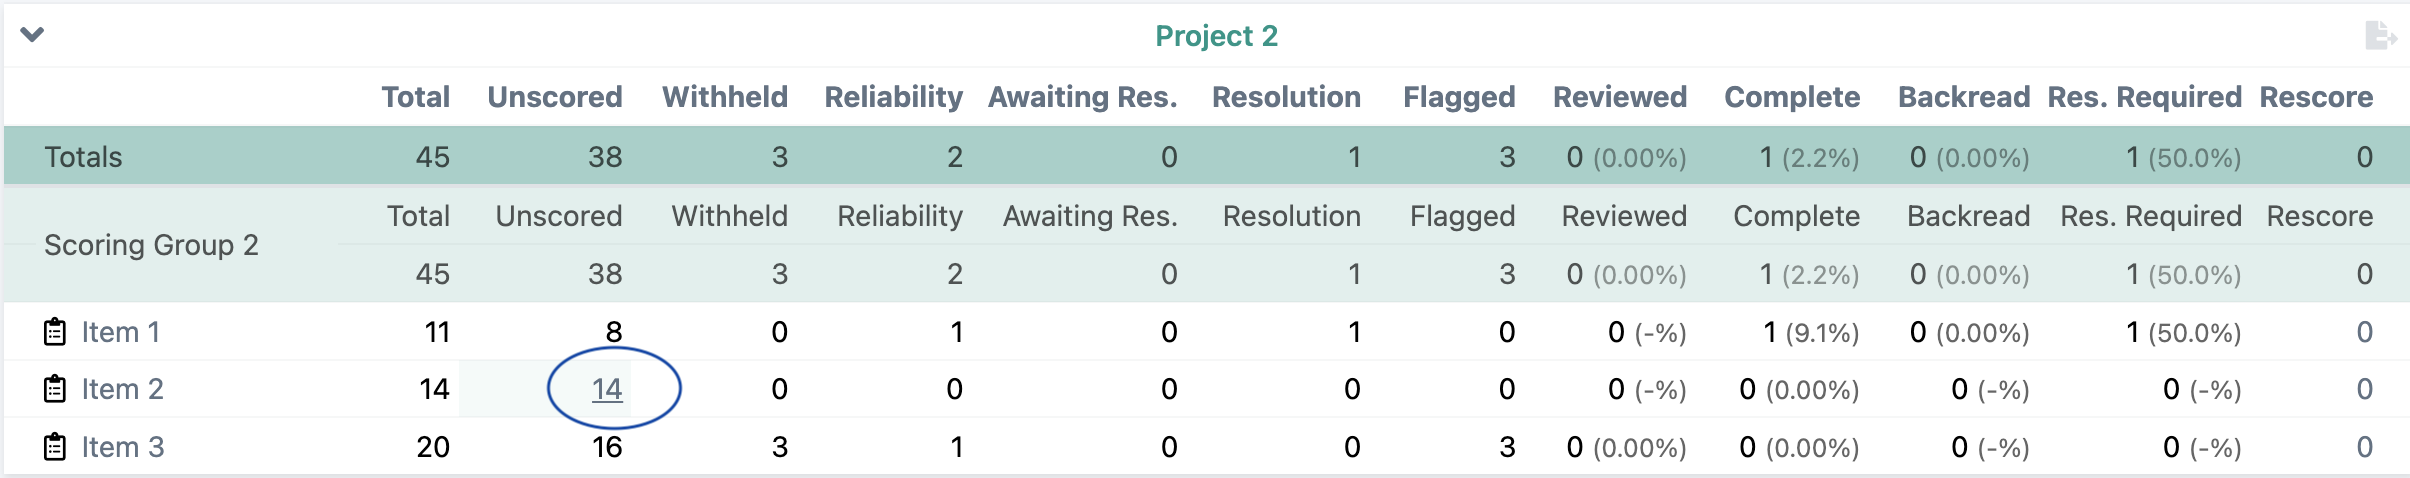
Task: Click the bold Res. Required column header
Action: 2144,97
